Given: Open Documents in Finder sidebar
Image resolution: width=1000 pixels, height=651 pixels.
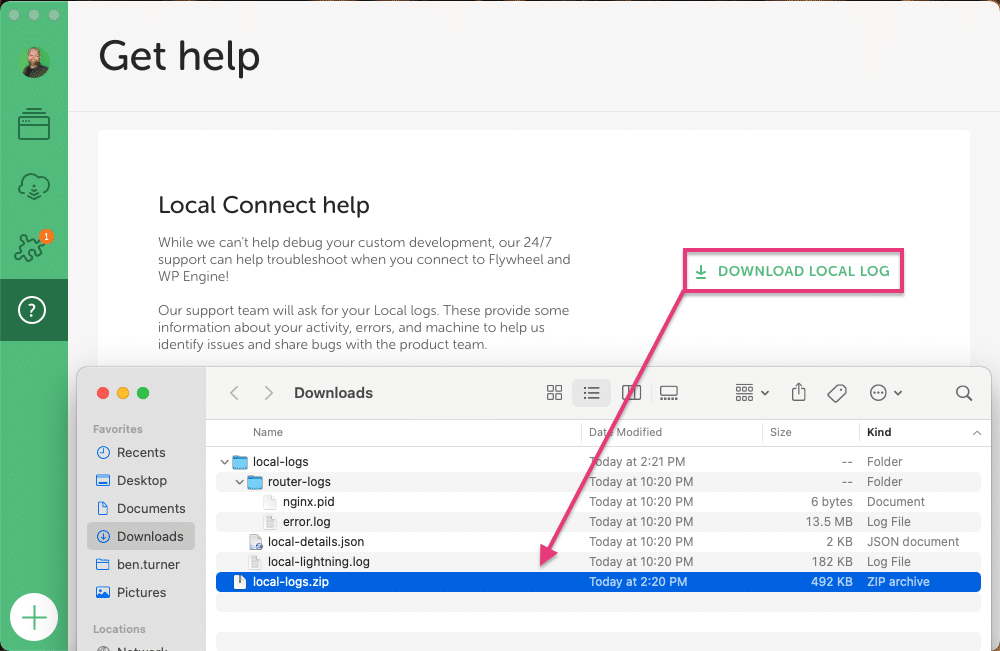Looking at the screenshot, I should (x=140, y=509).
